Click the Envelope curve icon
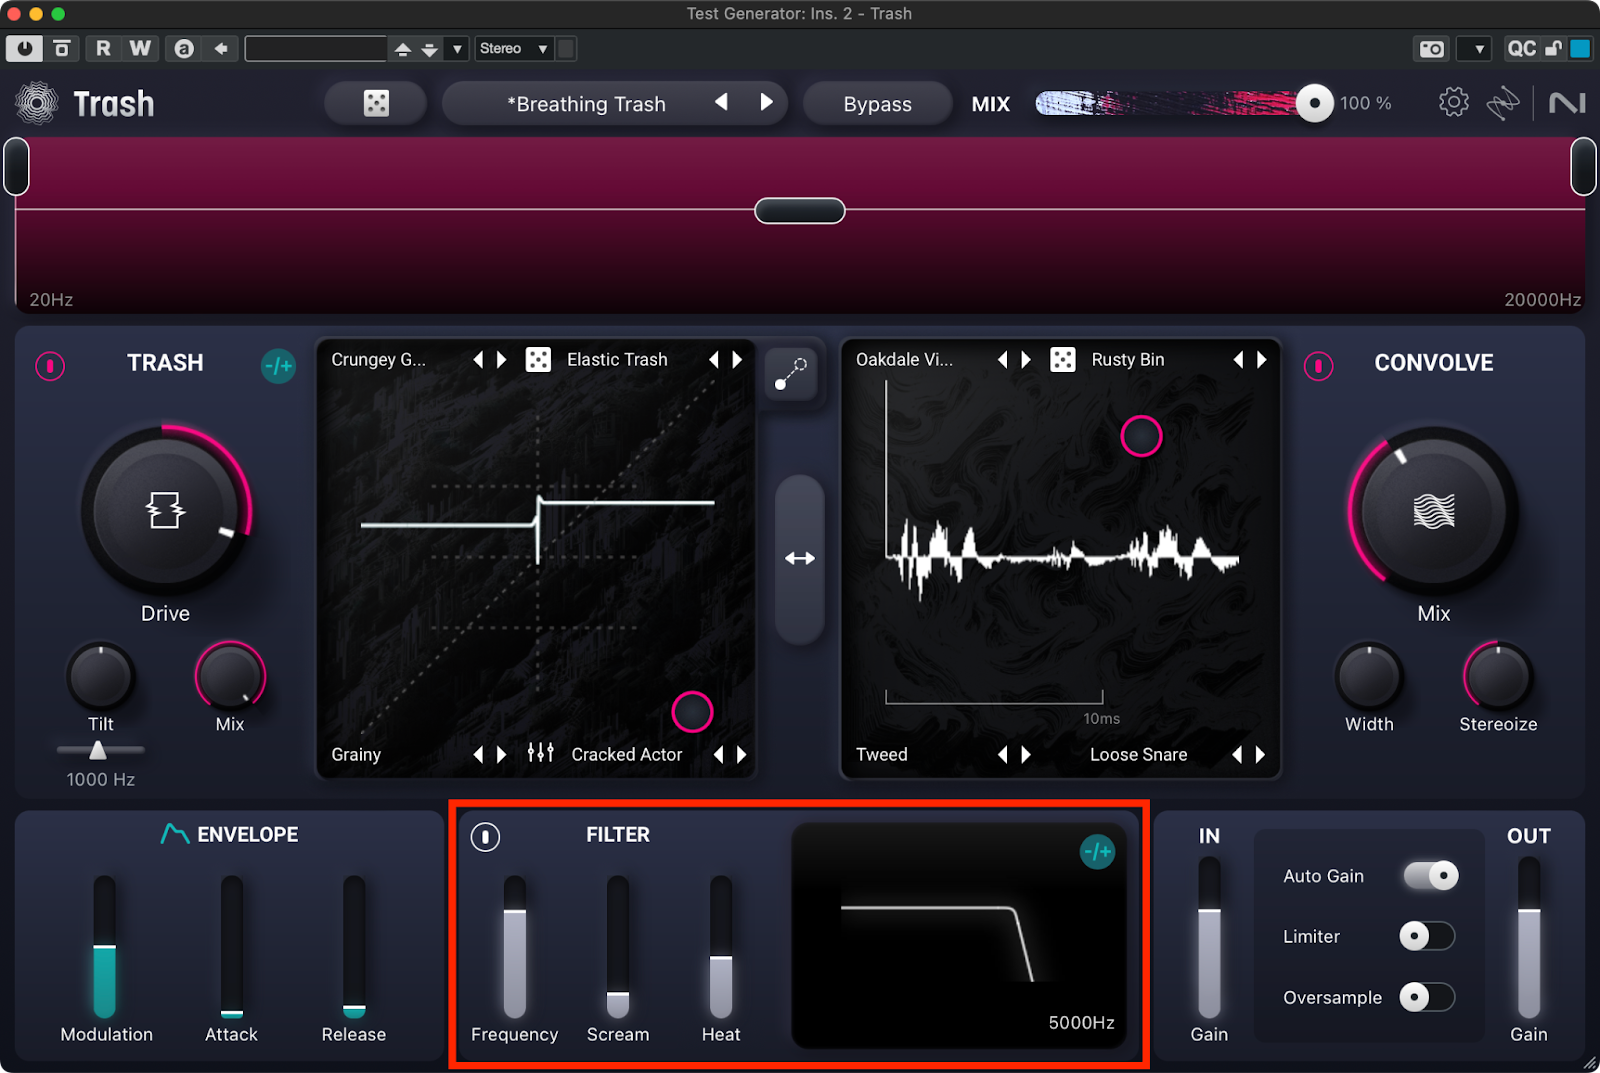The height and width of the screenshot is (1073, 1600). (174, 833)
